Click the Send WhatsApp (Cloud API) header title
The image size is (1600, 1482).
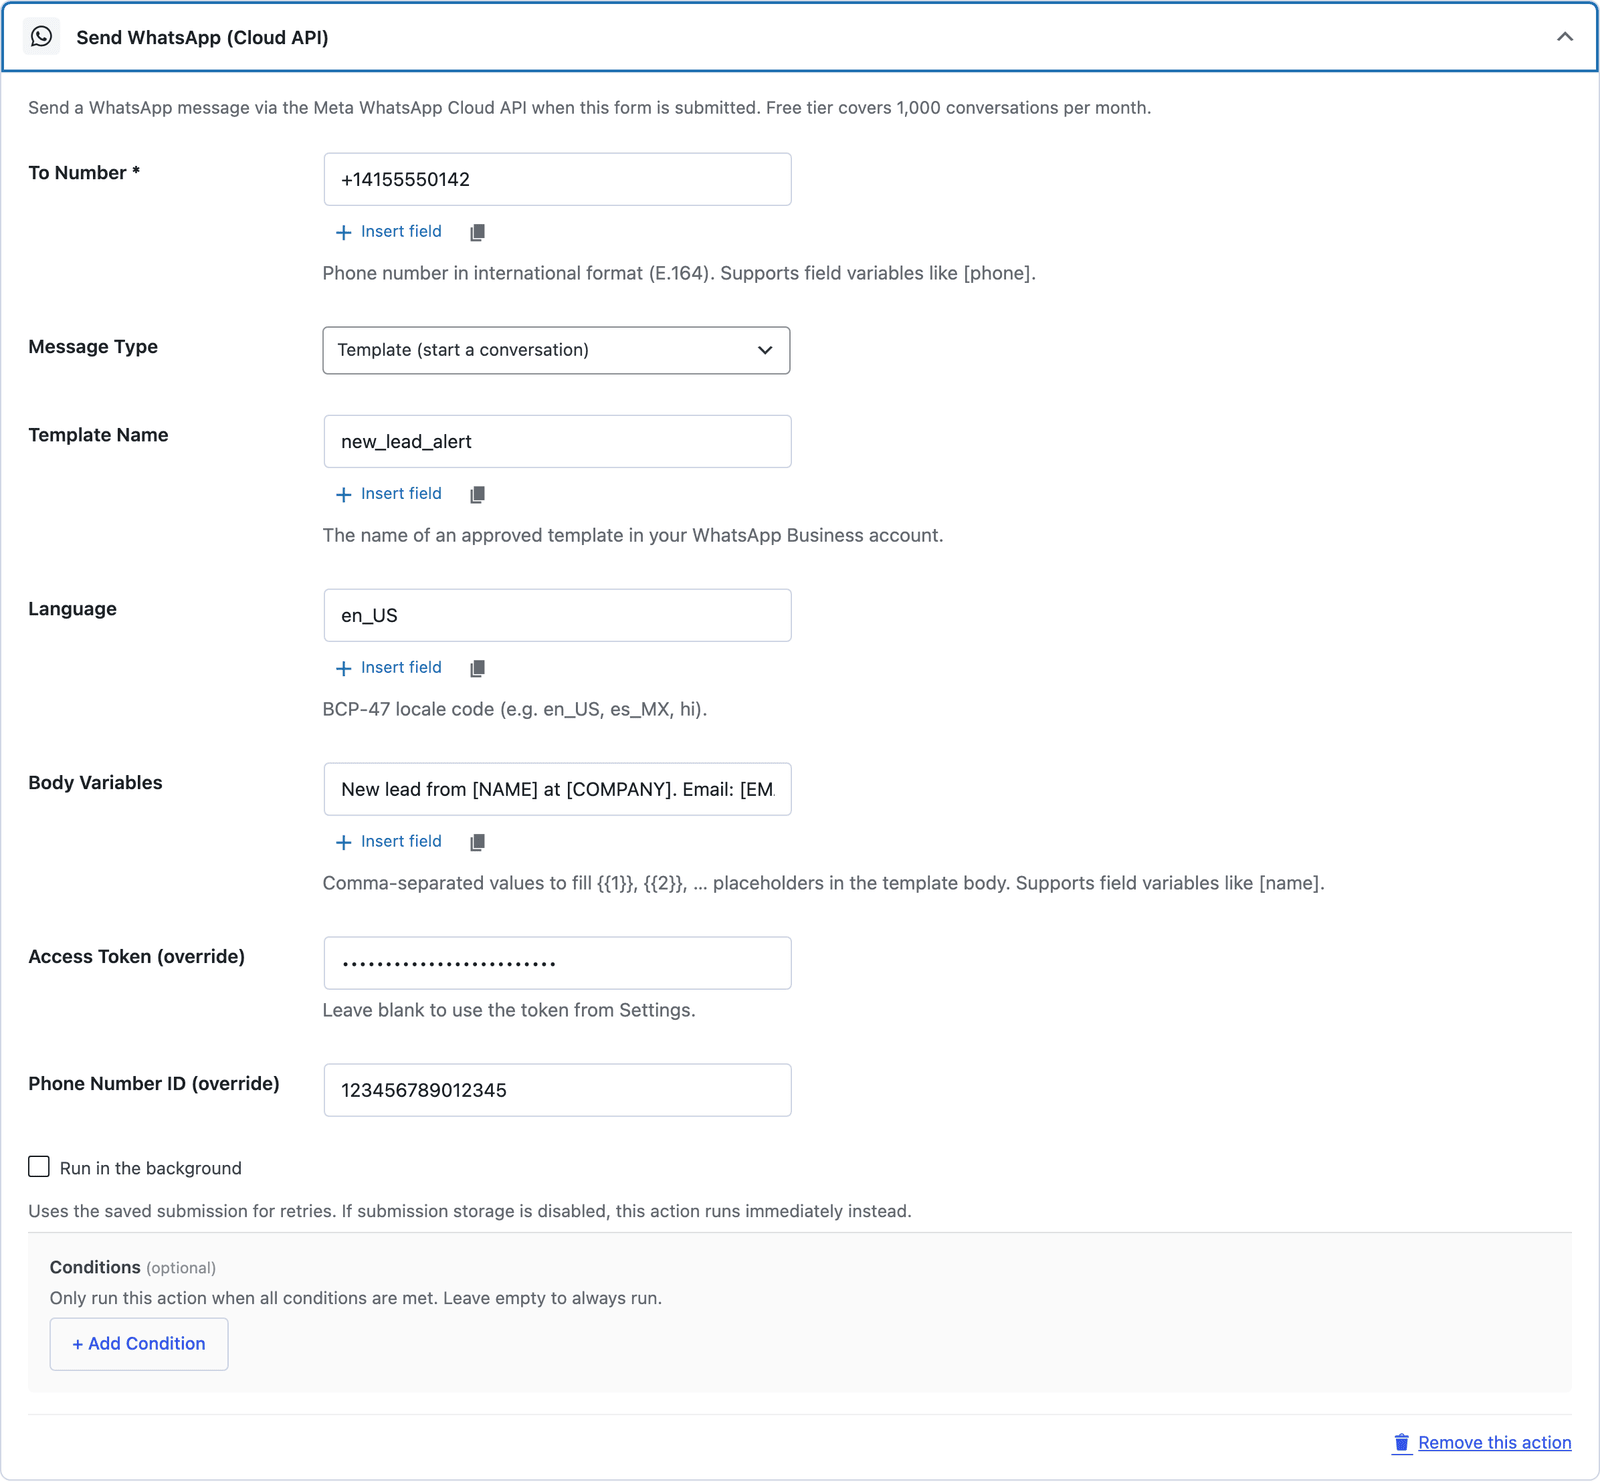point(202,37)
